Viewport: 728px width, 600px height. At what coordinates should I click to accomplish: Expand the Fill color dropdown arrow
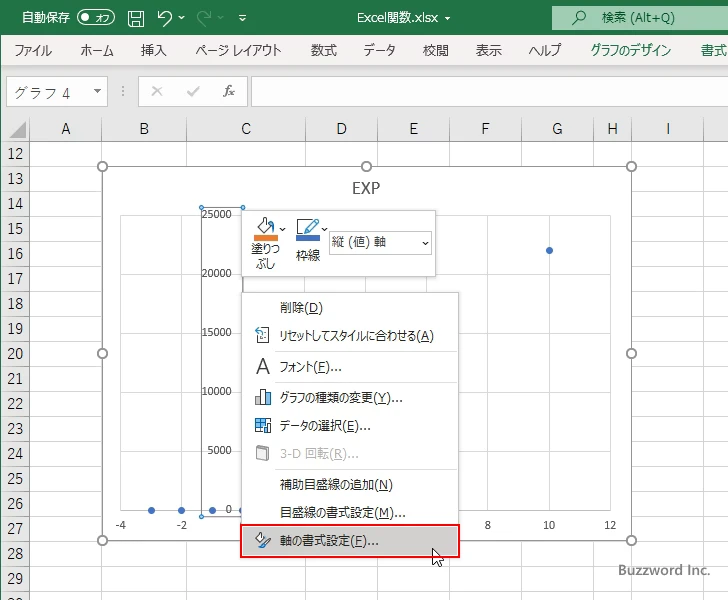coord(283,229)
